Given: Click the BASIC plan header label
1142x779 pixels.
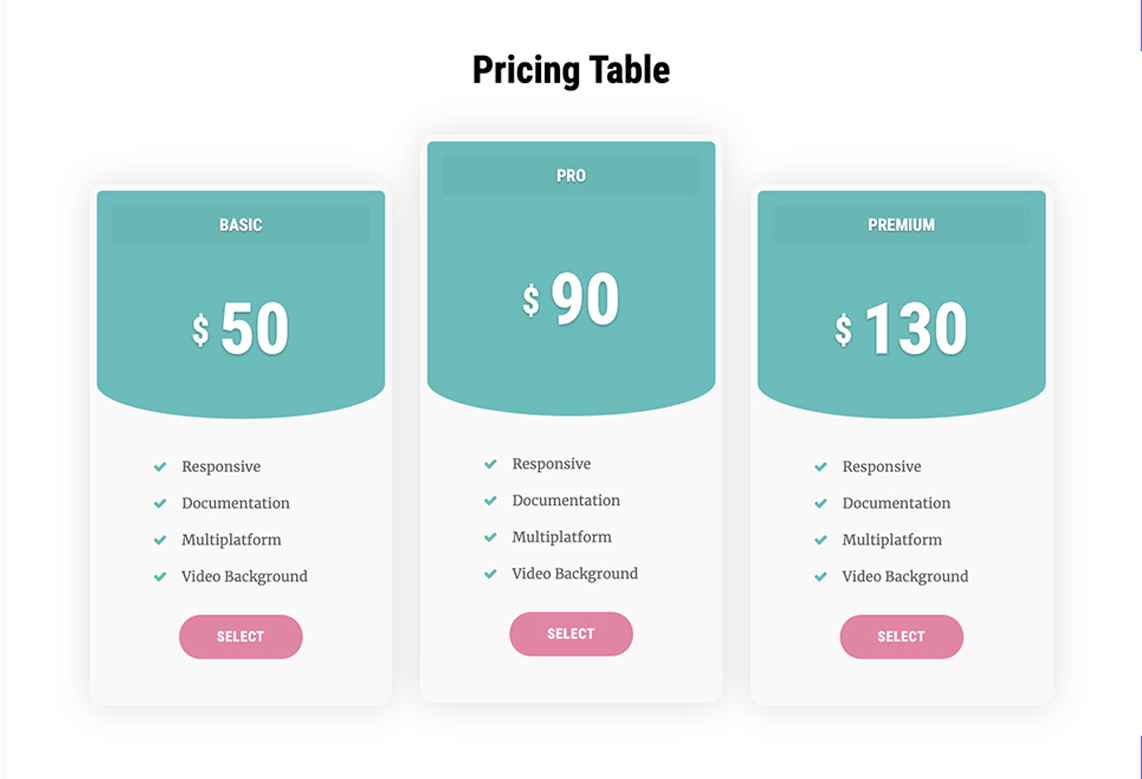Looking at the screenshot, I should tap(241, 225).
